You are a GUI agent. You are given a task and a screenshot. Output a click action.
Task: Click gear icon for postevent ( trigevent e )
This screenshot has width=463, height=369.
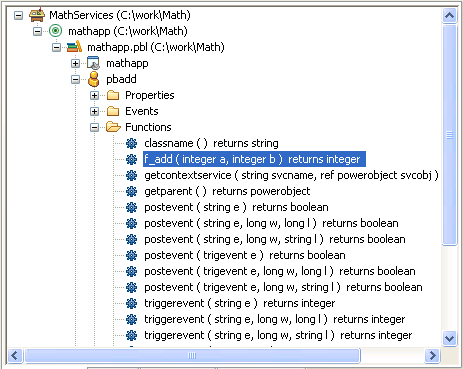pos(132,255)
